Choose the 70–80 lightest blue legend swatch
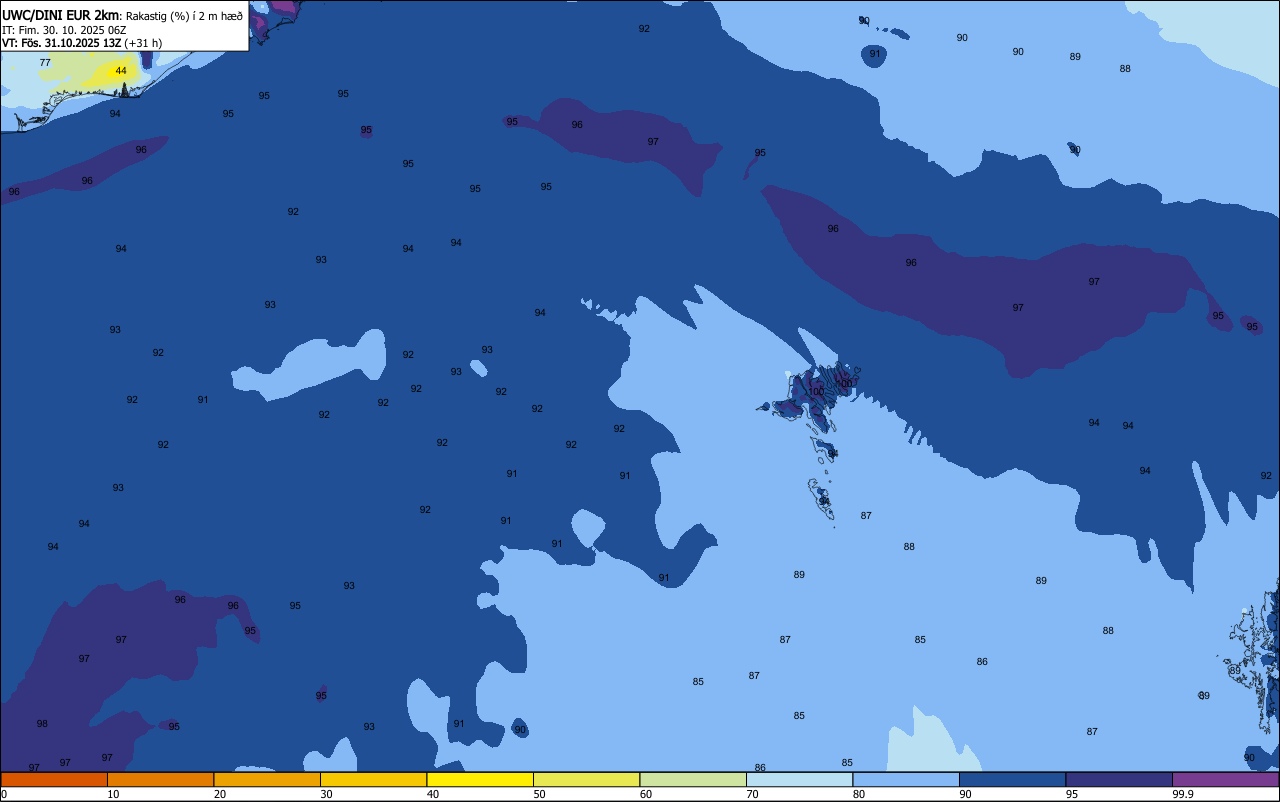Image resolution: width=1280 pixels, height=802 pixels. 799,779
